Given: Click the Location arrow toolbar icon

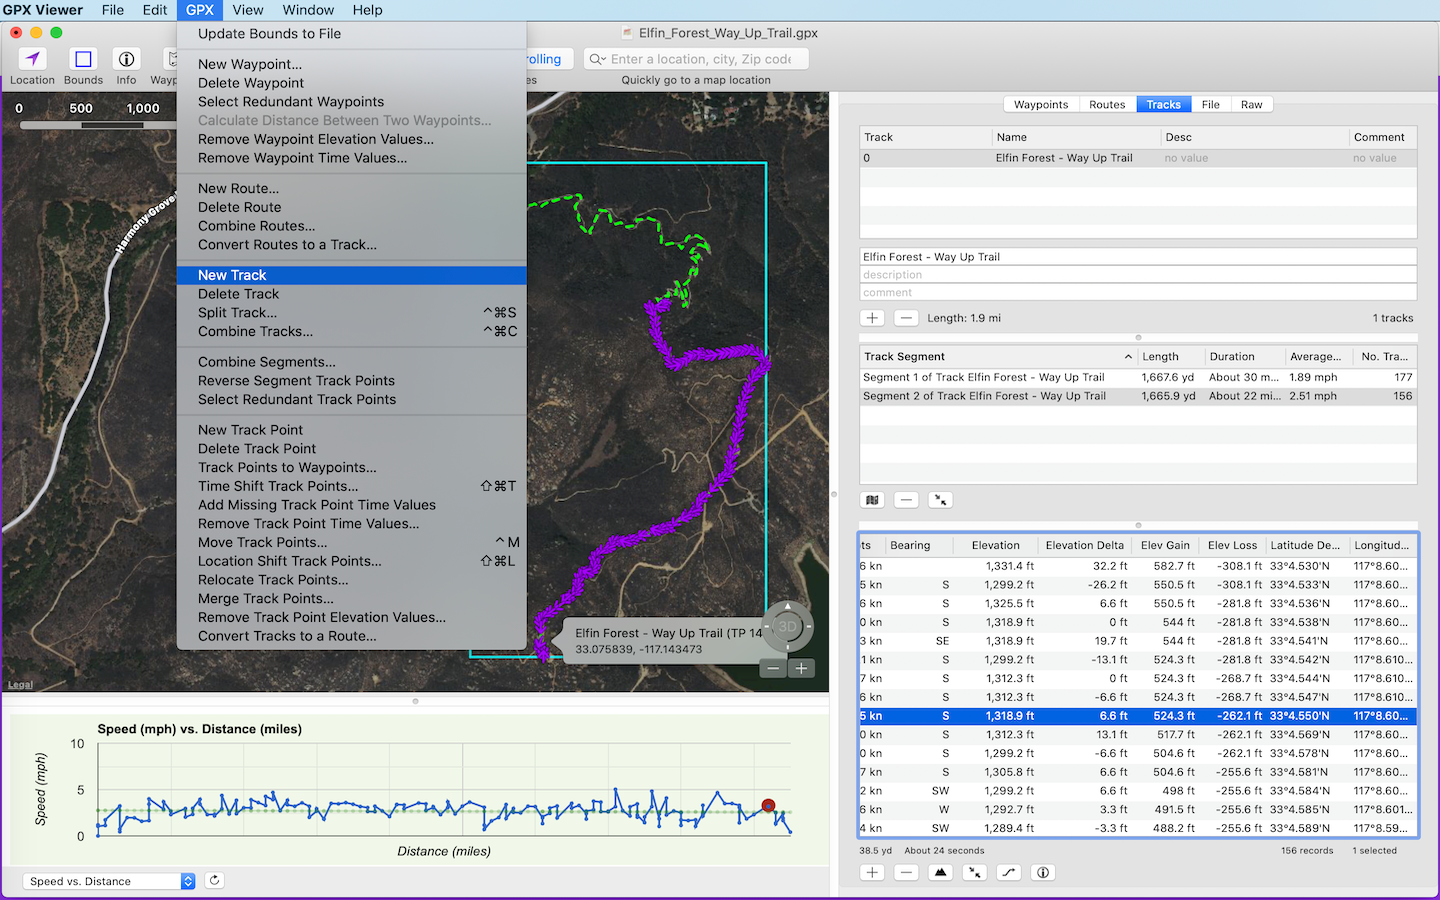Looking at the screenshot, I should click(x=32, y=60).
